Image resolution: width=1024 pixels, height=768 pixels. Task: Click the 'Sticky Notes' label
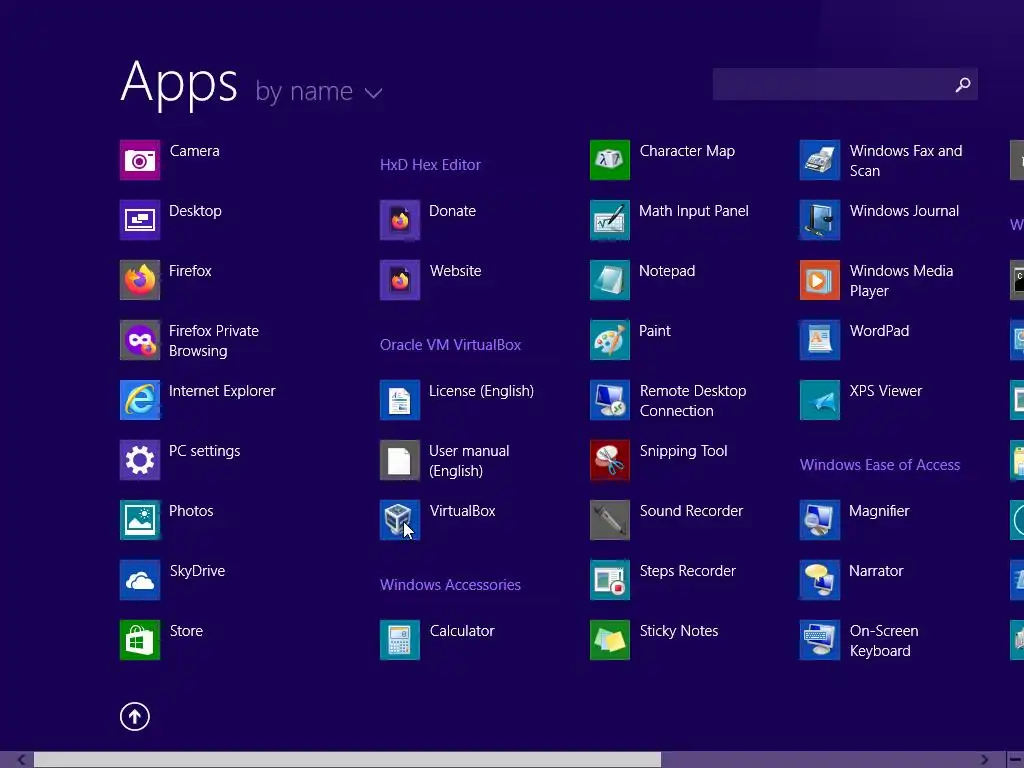679,632
